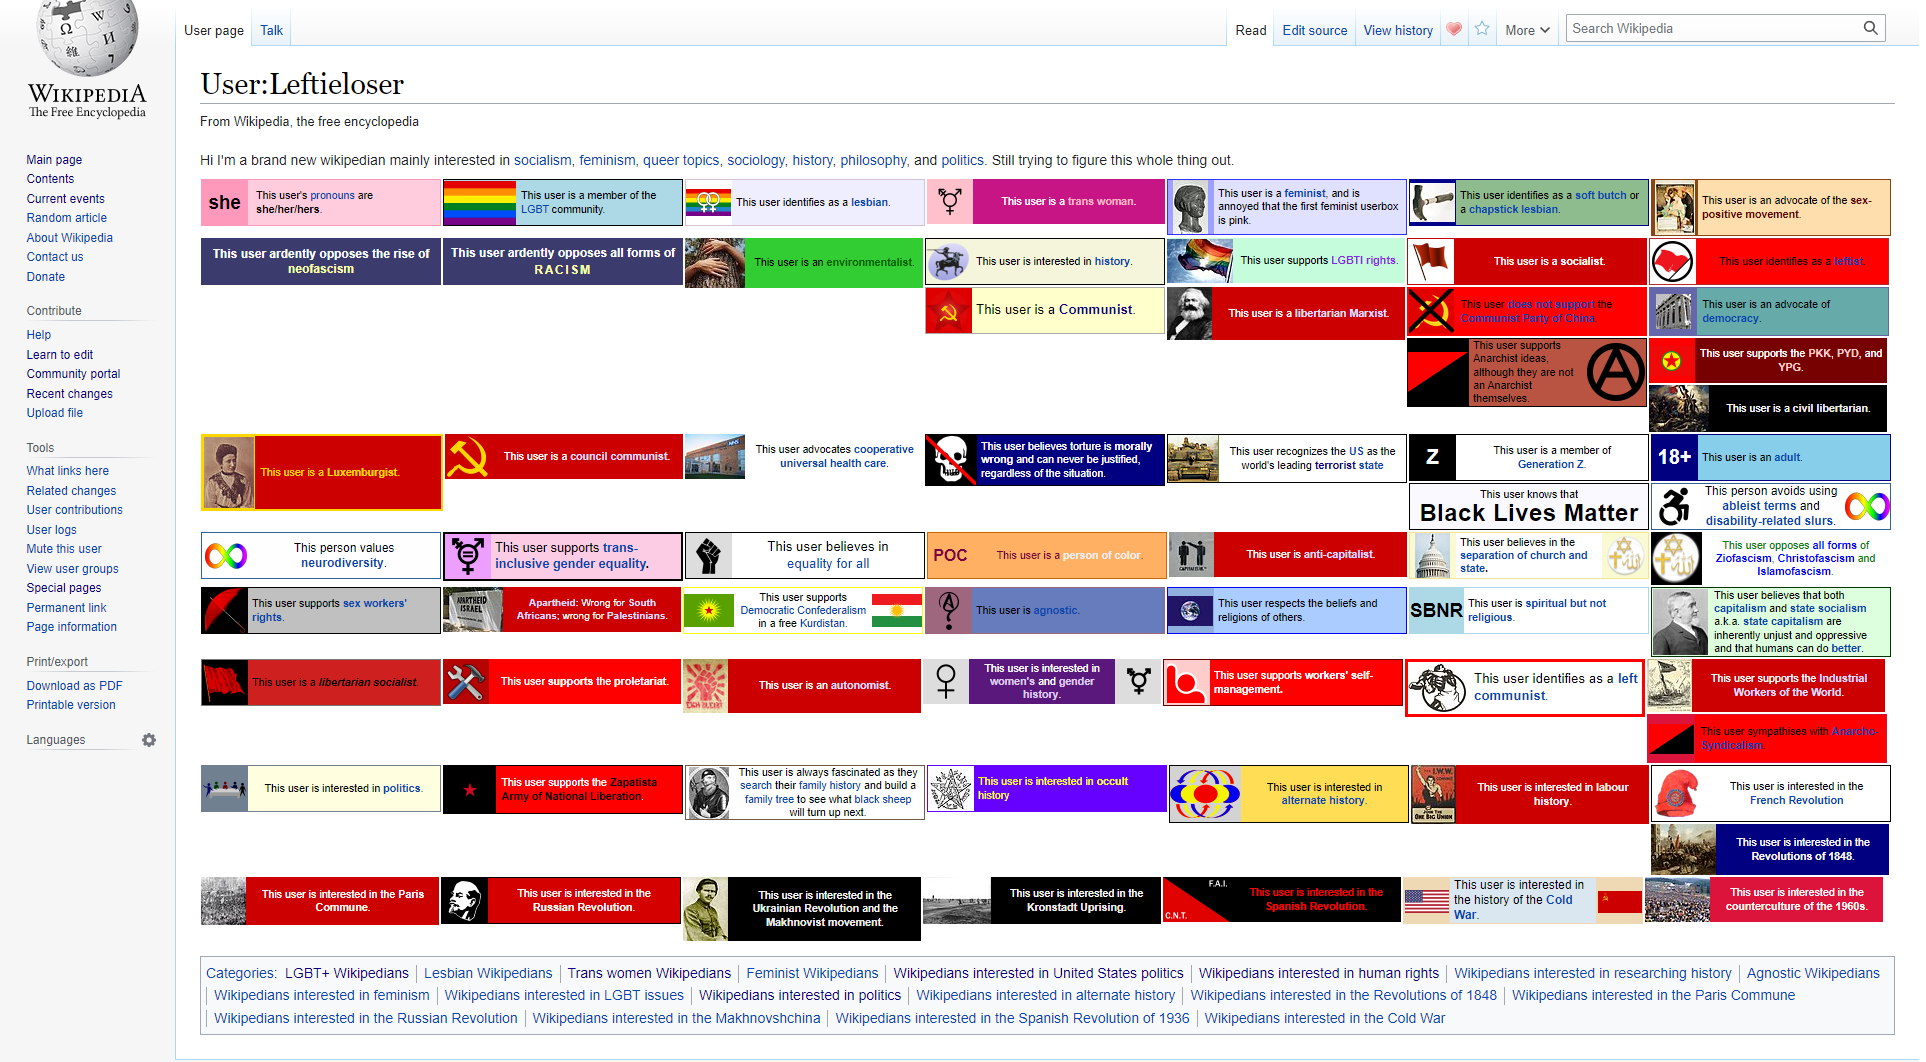Open Lesbian Wikipedians category link
The image size is (1926, 1062).
pyautogui.click(x=488, y=973)
